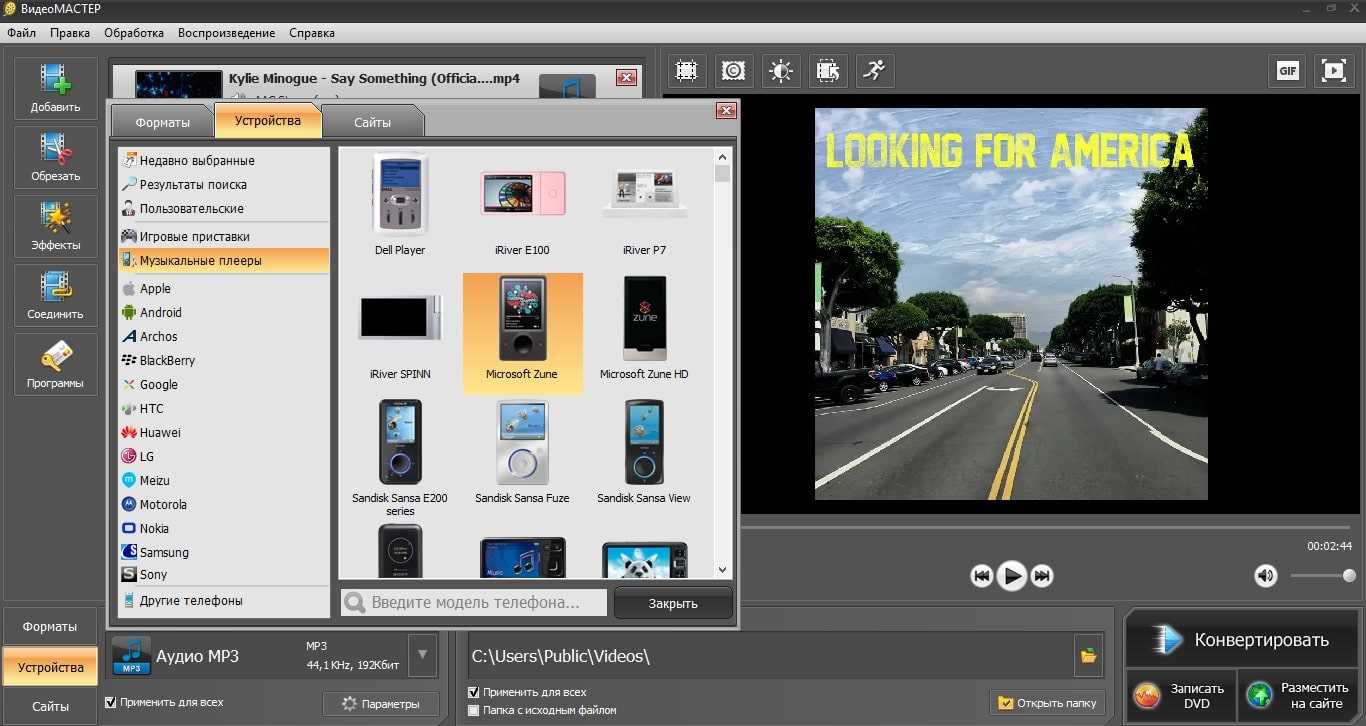Click Устройства tab in popup

click(268, 120)
